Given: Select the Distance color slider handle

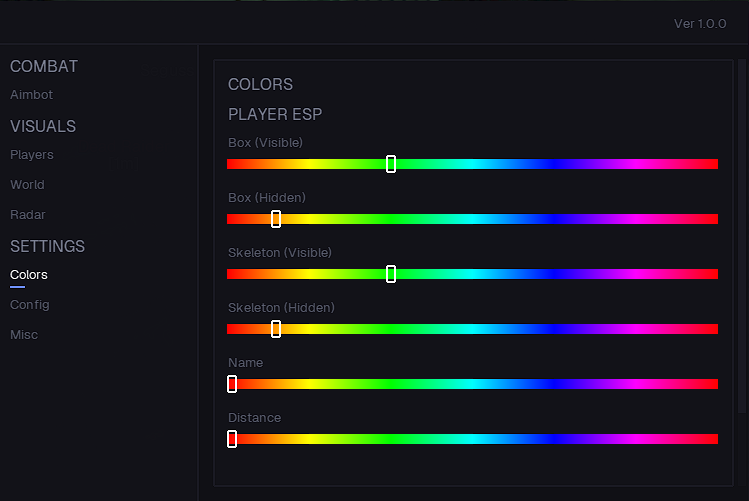Looking at the screenshot, I should pos(232,439).
